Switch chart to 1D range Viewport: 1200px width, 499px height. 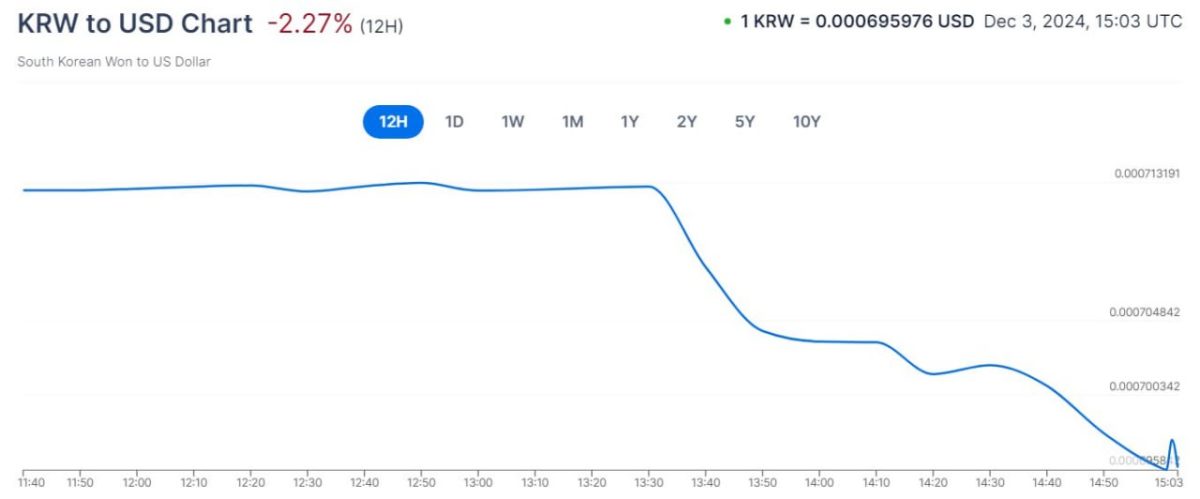(x=454, y=122)
